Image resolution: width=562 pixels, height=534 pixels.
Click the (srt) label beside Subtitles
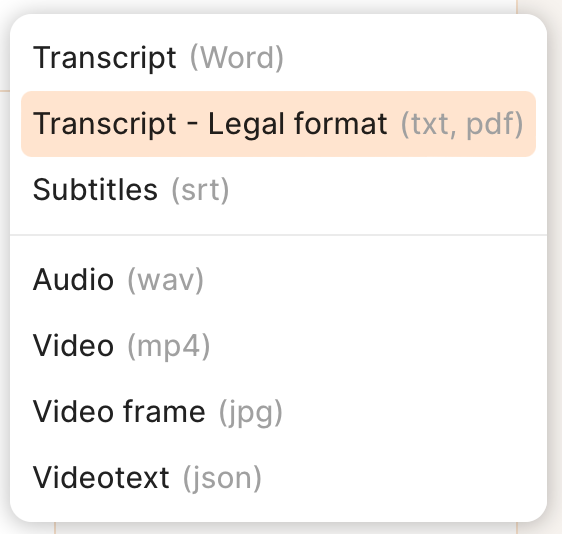[x=200, y=190]
